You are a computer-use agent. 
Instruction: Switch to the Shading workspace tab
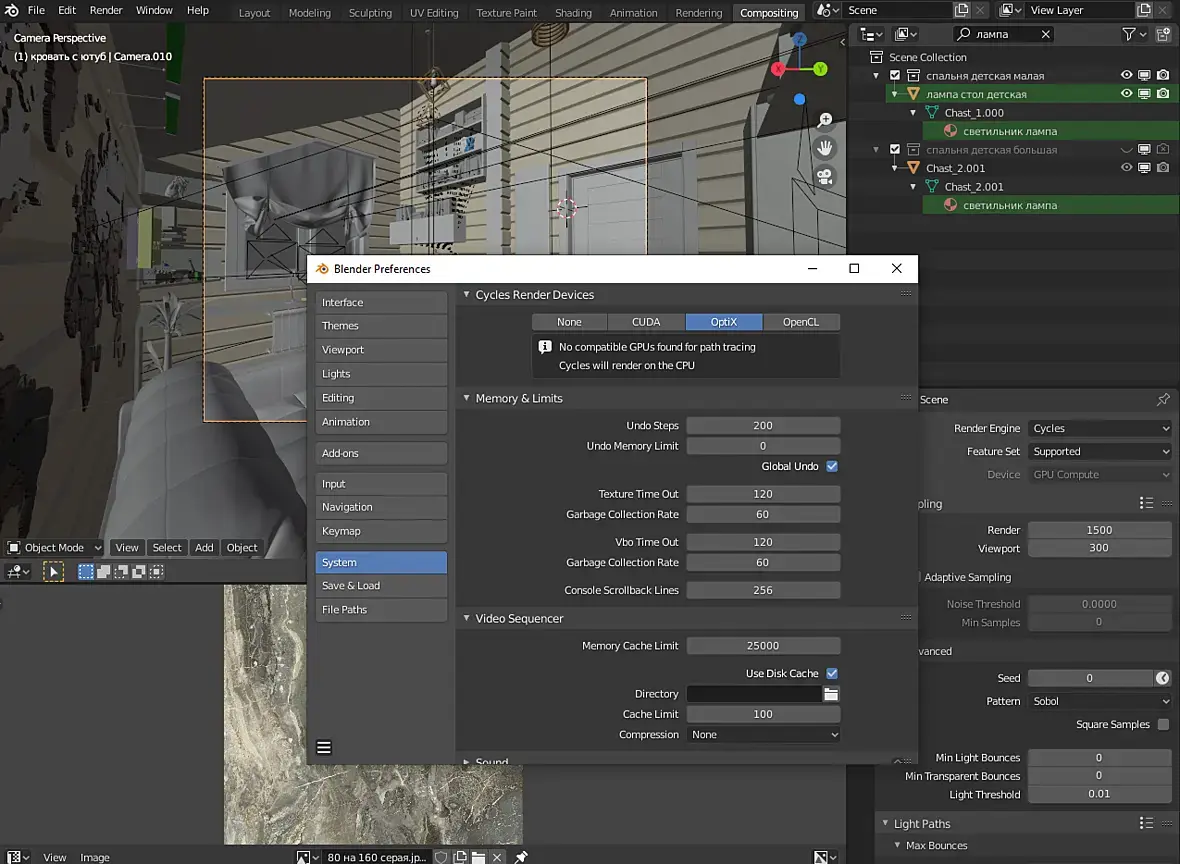click(x=573, y=13)
